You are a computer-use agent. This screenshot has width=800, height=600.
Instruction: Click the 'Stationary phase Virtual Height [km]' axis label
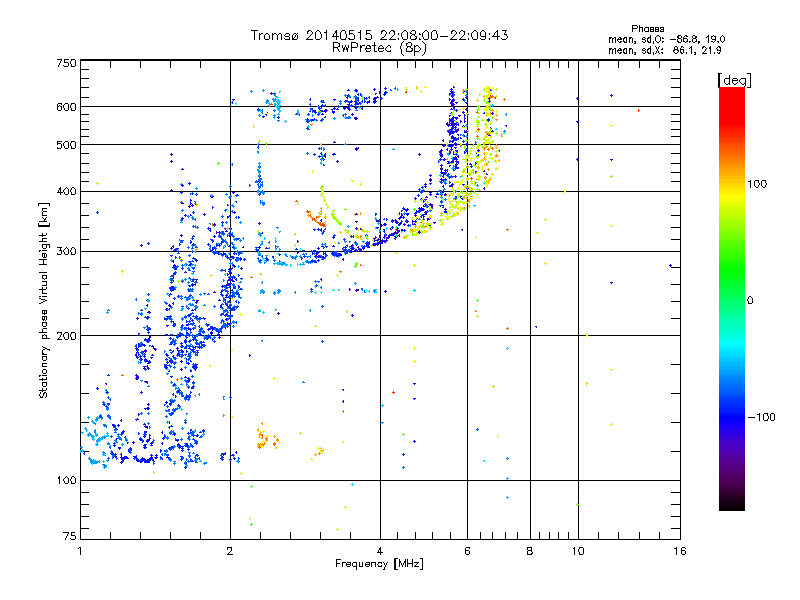click(x=44, y=301)
